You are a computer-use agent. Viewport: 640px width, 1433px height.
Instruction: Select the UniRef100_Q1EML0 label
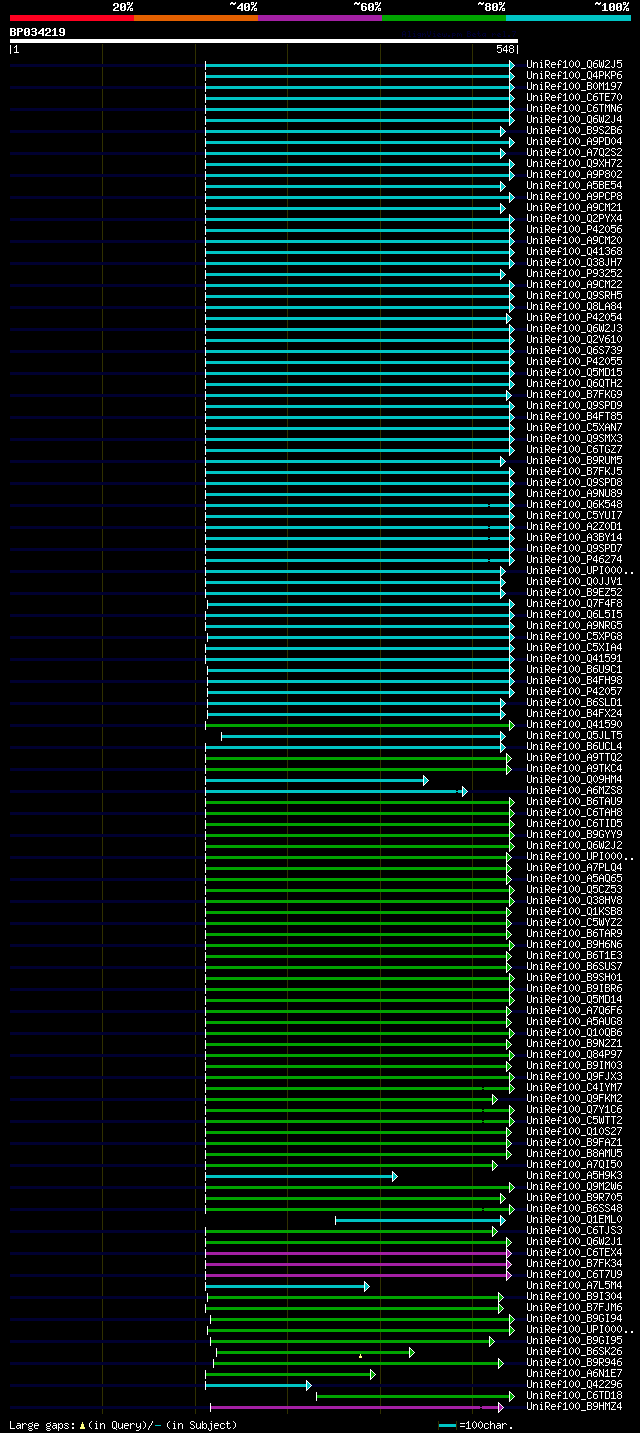[x=574, y=1219]
